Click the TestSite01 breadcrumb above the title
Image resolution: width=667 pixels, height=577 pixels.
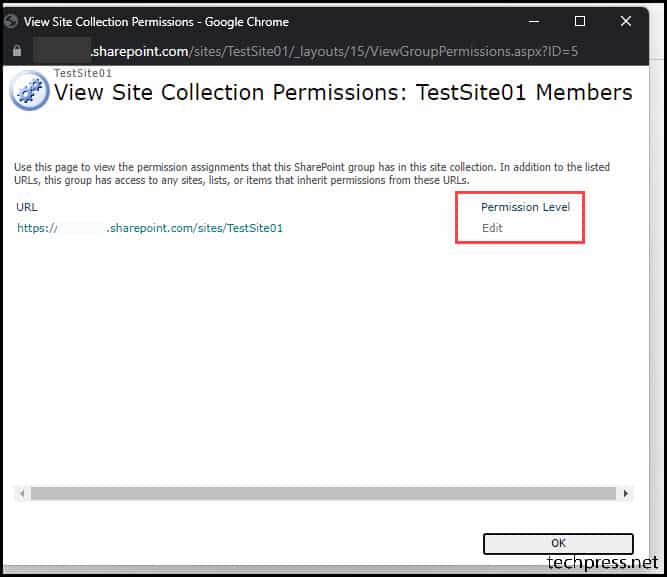point(83,73)
